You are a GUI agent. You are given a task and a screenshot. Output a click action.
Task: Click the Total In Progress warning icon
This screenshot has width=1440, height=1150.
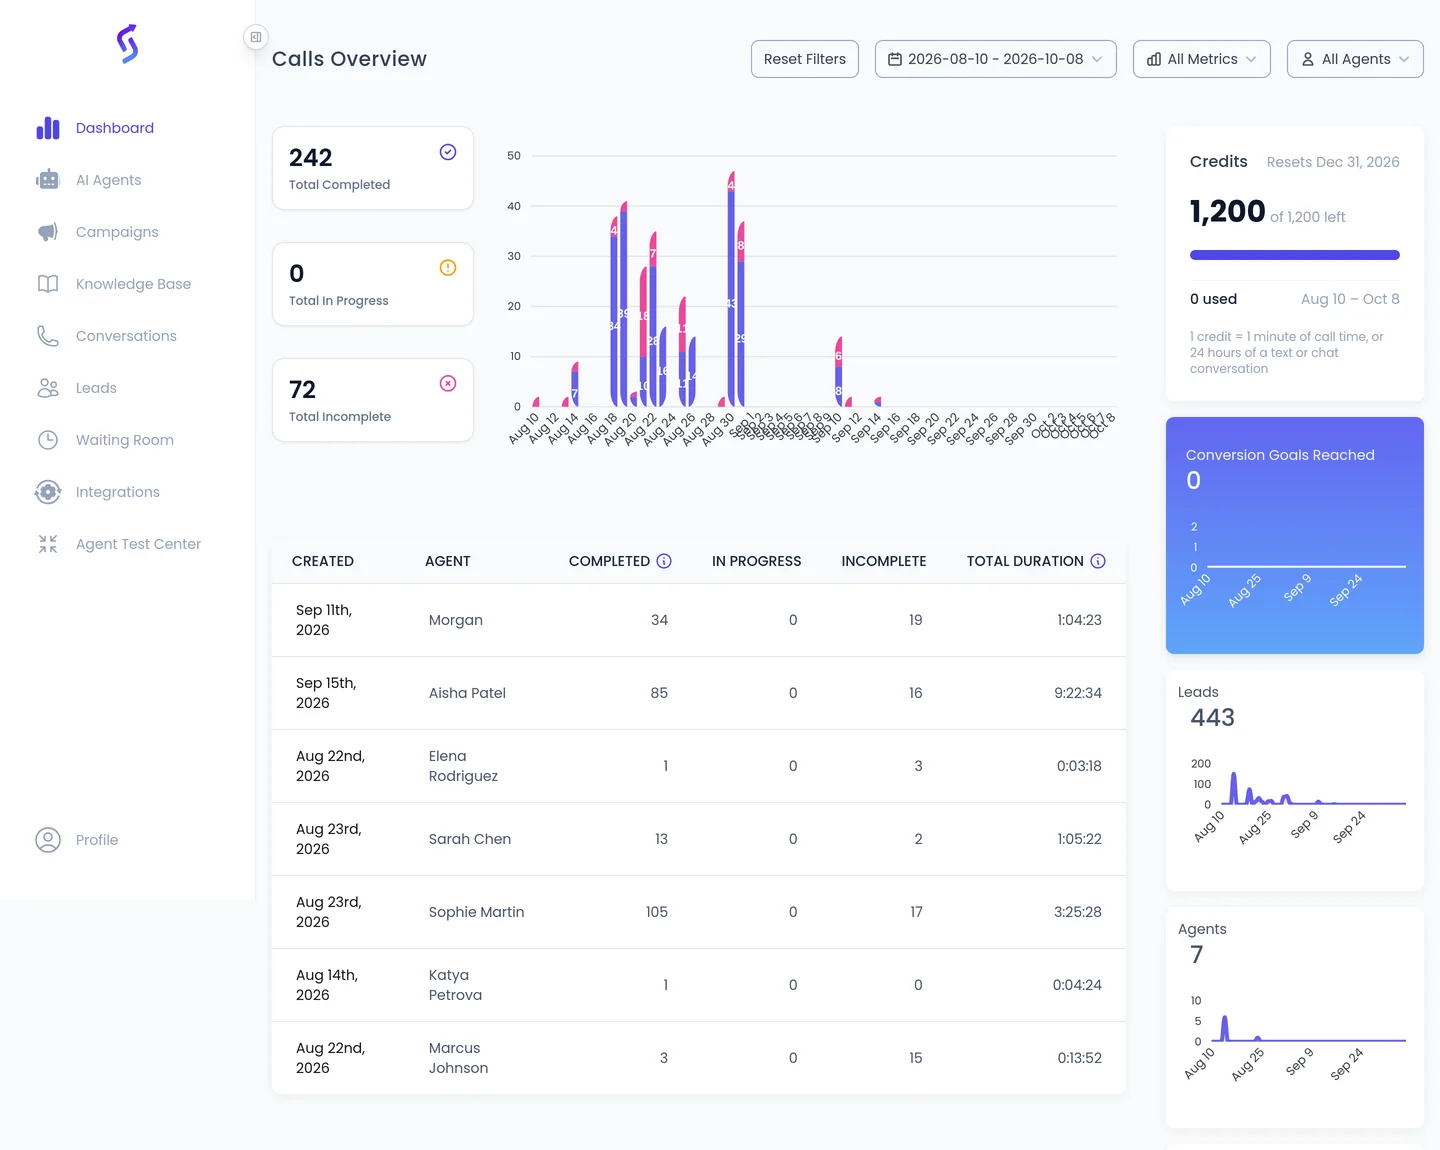(448, 268)
